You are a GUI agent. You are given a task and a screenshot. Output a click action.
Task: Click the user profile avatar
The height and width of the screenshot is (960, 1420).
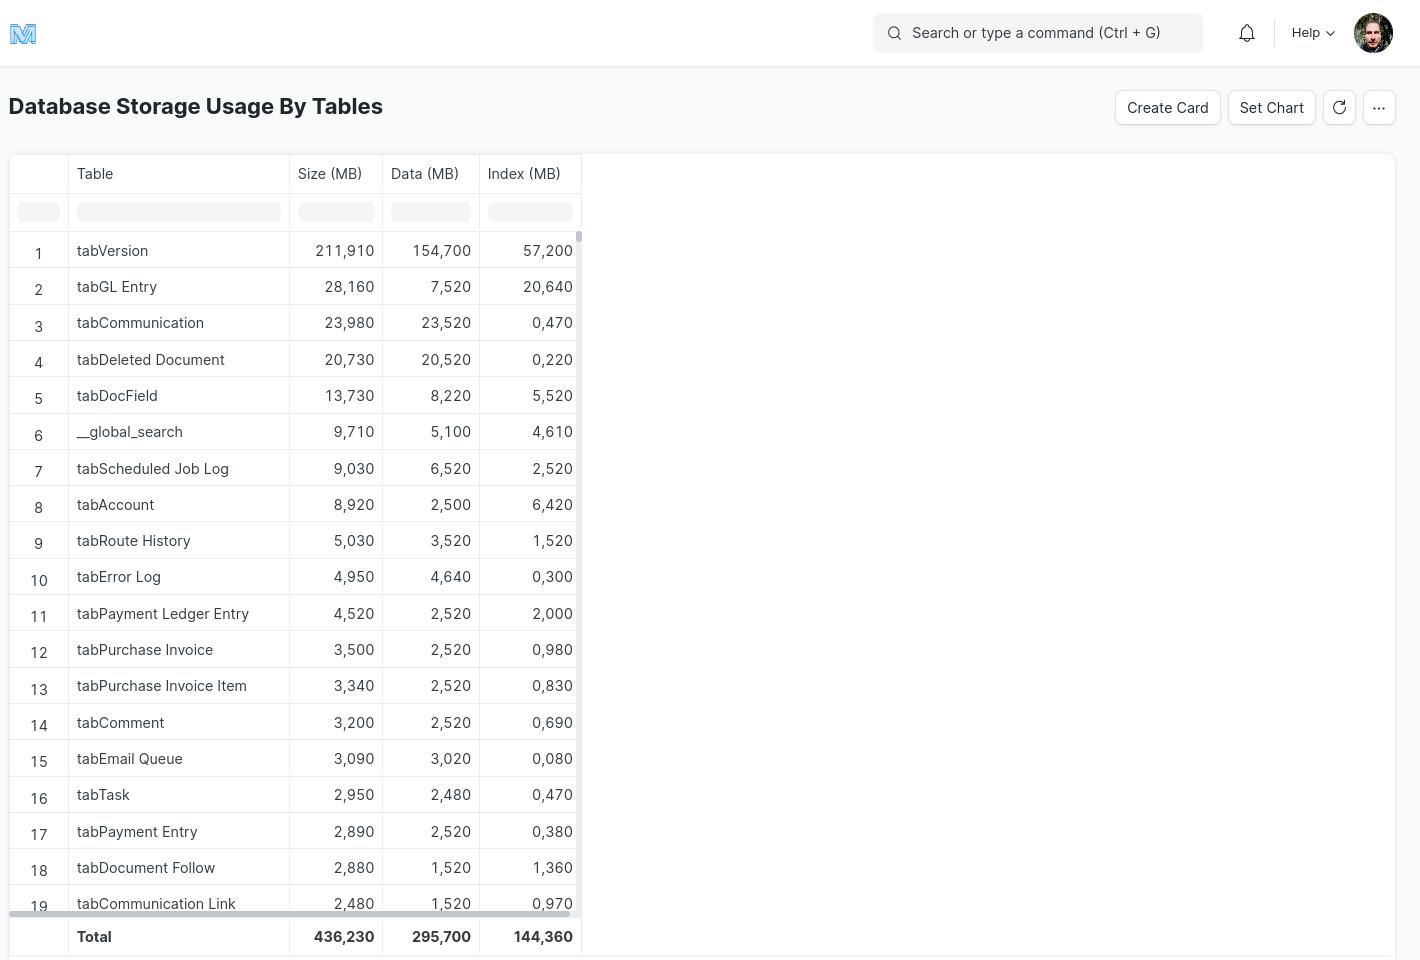(x=1373, y=33)
